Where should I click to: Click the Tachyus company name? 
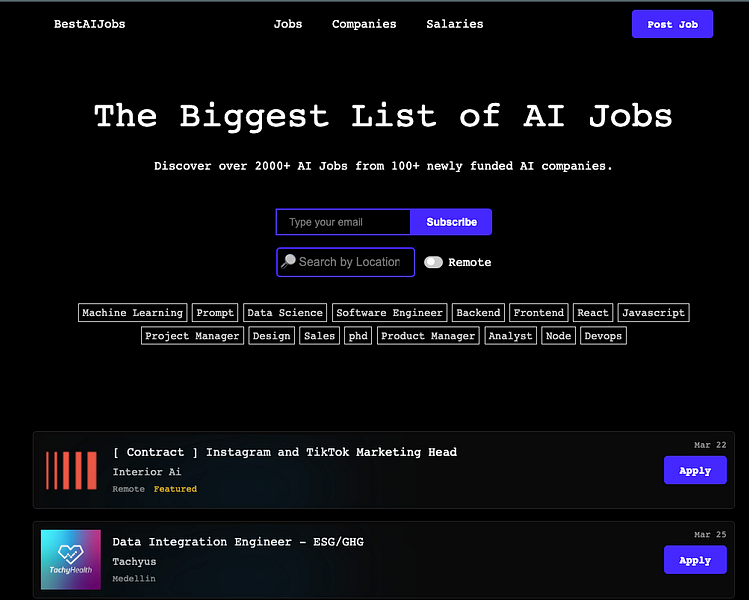pyautogui.click(x=134, y=562)
